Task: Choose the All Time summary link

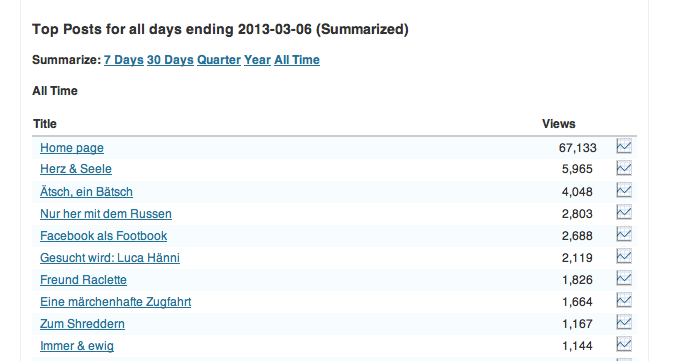Action: pyautogui.click(x=297, y=60)
